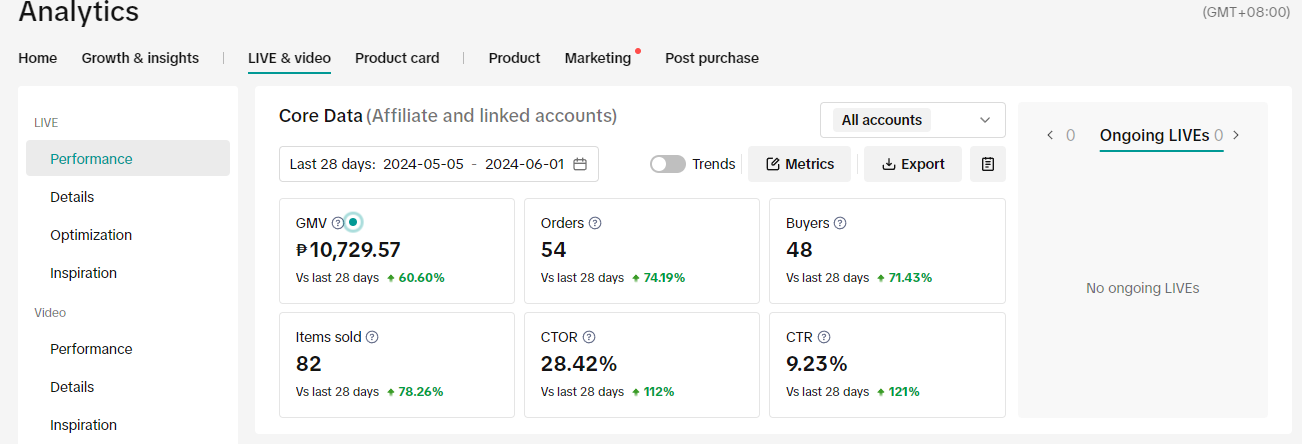1302x444 pixels.
Task: Click the Items sold help icon
Action: (372, 338)
